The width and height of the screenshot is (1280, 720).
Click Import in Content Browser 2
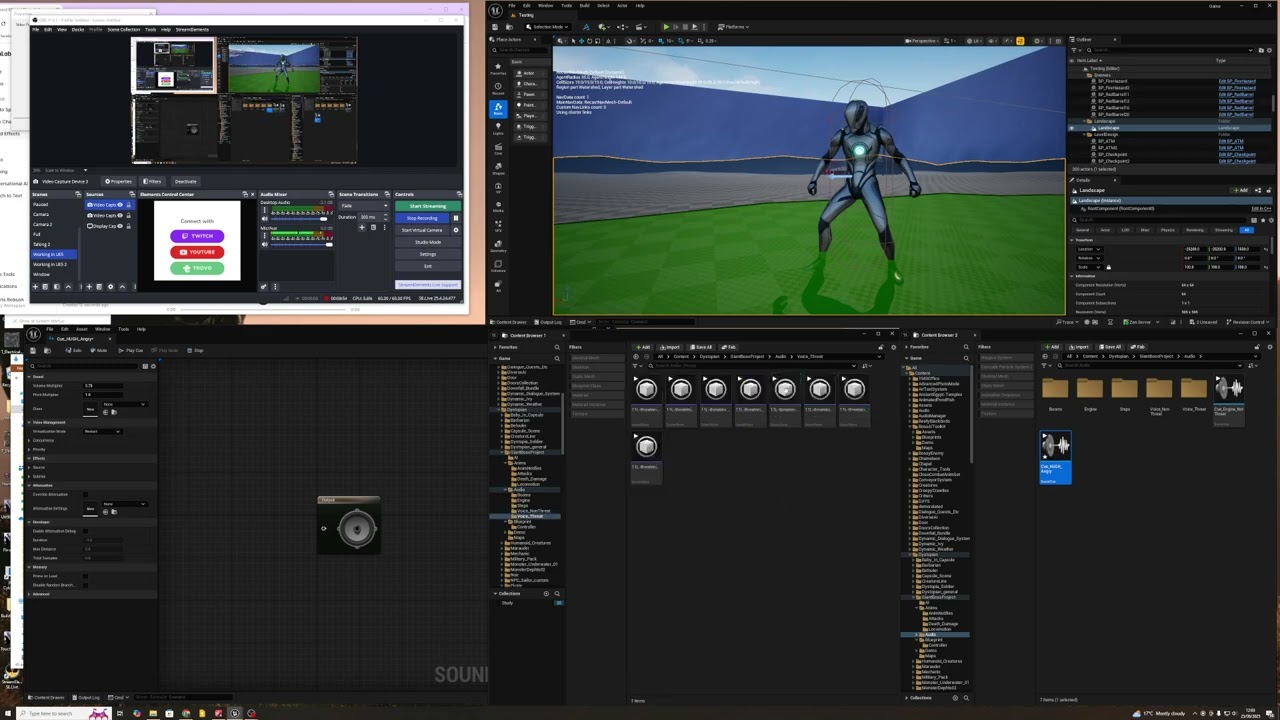1077,347
